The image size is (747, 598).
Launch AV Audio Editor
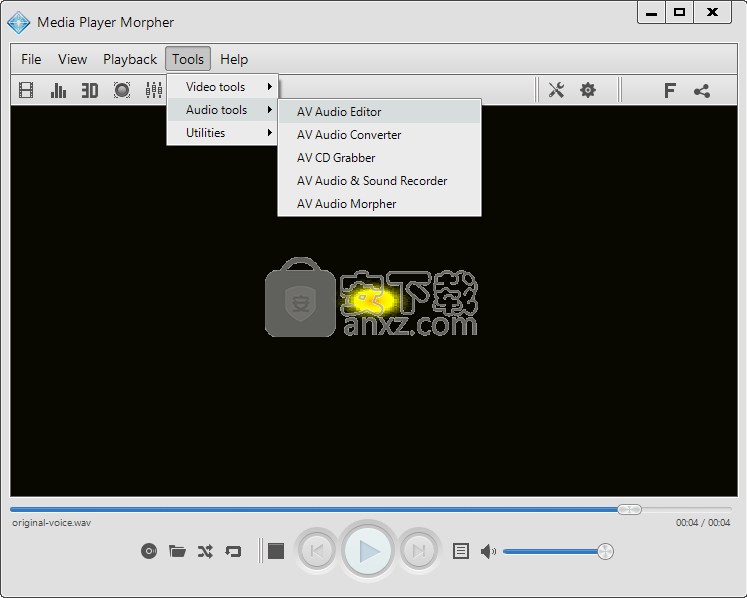pos(379,111)
